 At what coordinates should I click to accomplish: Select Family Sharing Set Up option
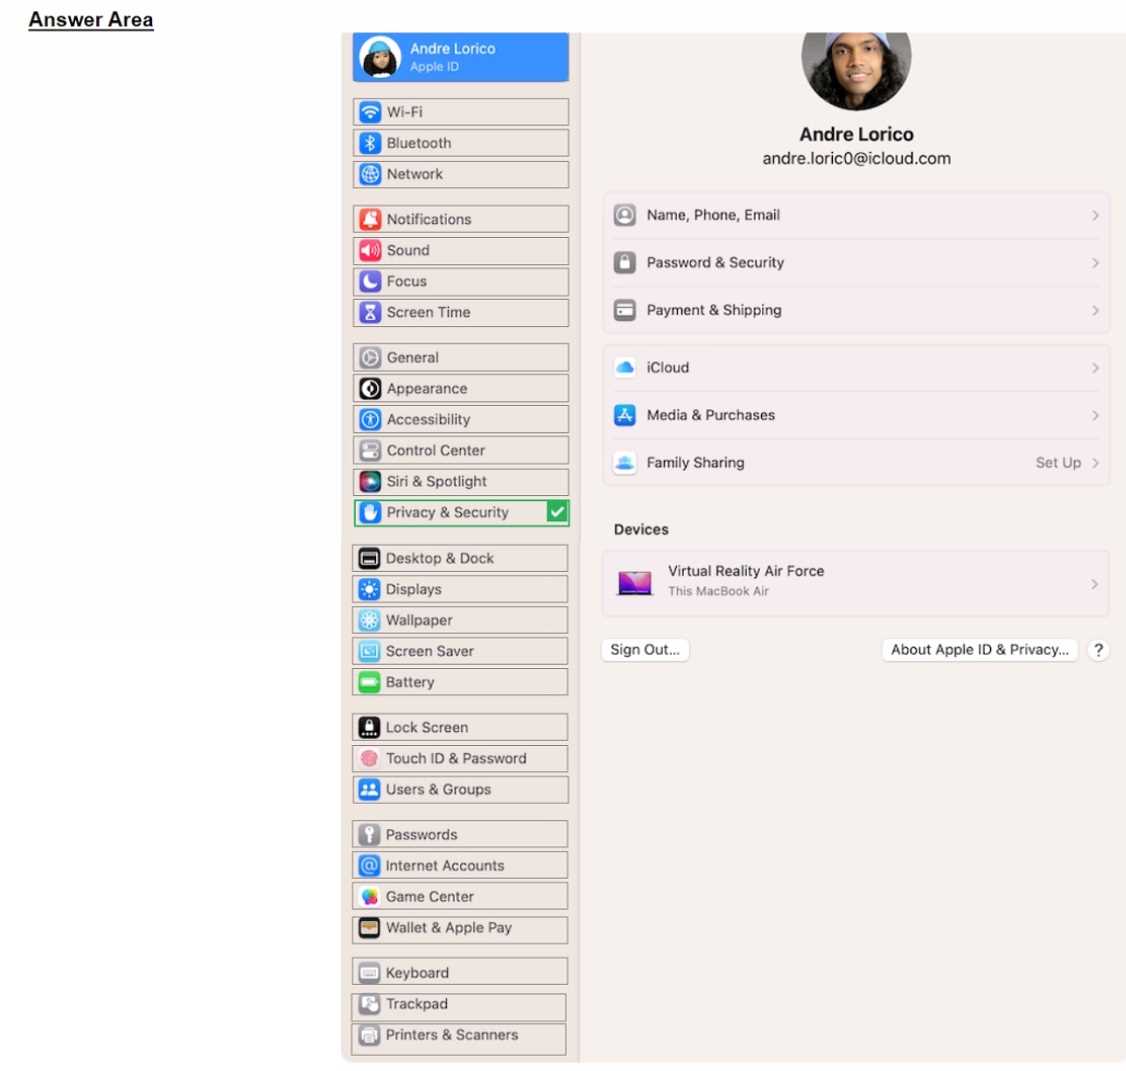(1059, 462)
